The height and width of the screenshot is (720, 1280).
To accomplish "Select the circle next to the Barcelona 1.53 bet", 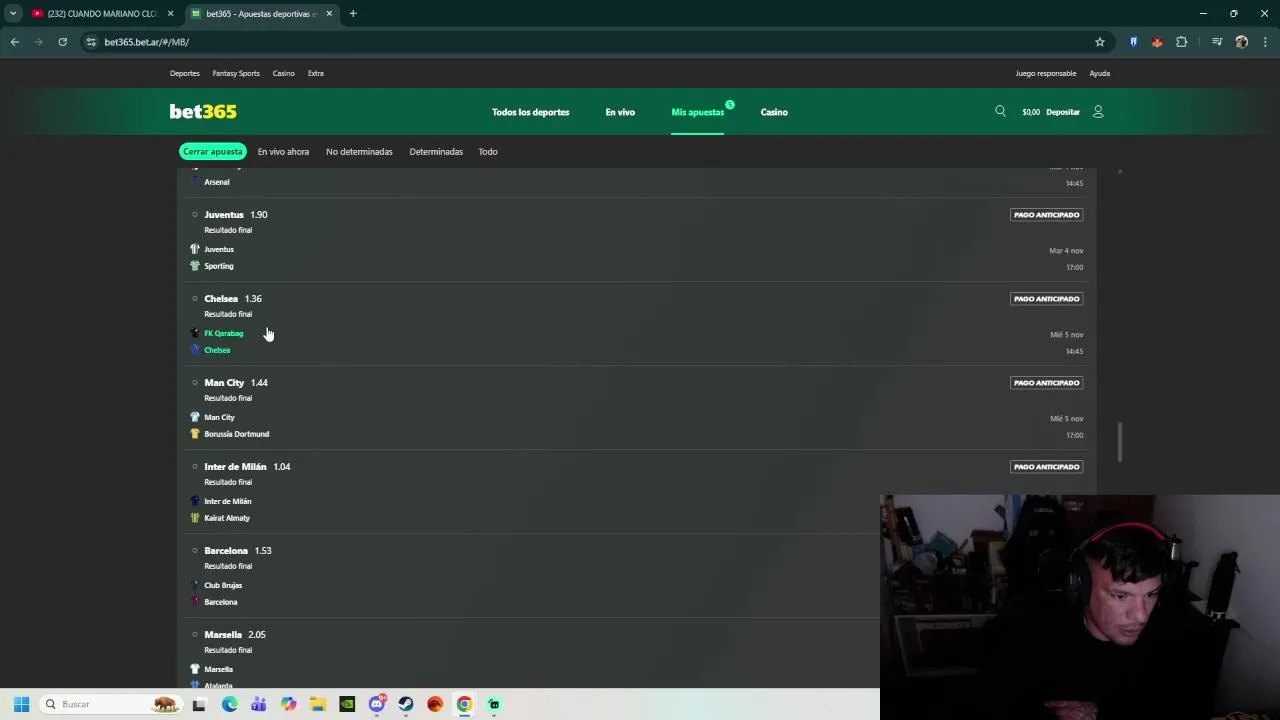I will pos(195,551).
